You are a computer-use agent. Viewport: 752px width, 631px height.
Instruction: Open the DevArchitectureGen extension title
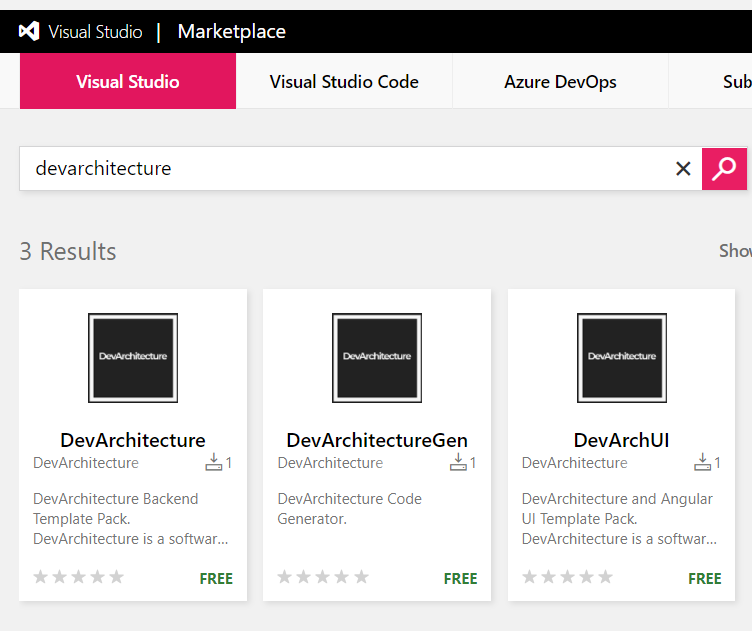[377, 440]
